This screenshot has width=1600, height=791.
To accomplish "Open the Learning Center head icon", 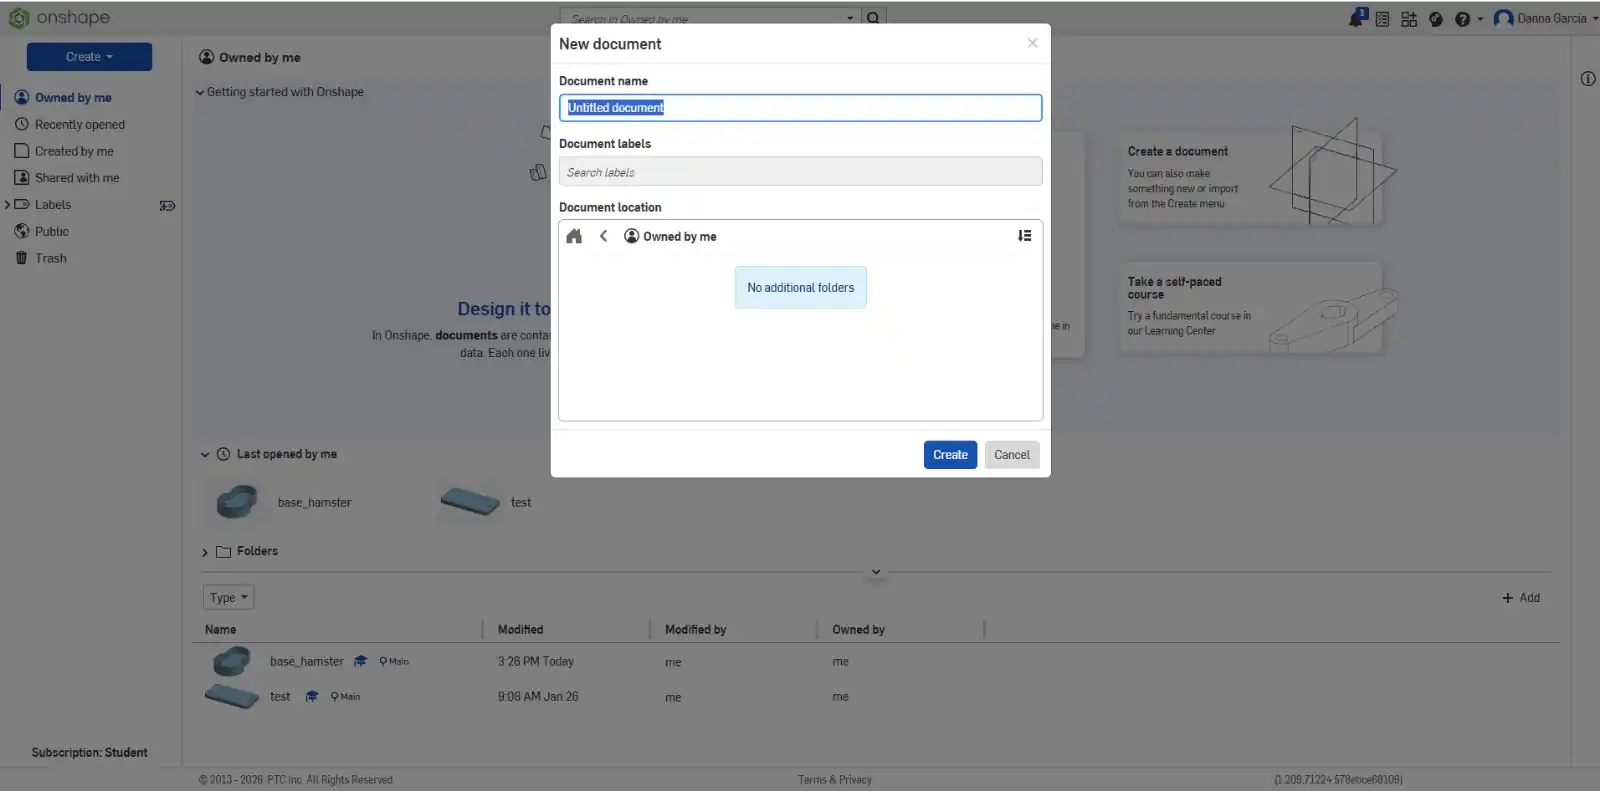I will pos(1436,19).
